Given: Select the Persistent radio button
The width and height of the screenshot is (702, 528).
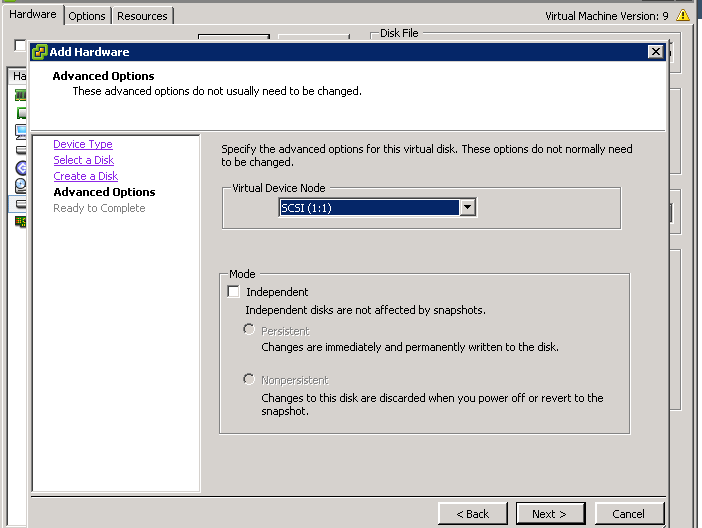Looking at the screenshot, I should [x=249, y=330].
